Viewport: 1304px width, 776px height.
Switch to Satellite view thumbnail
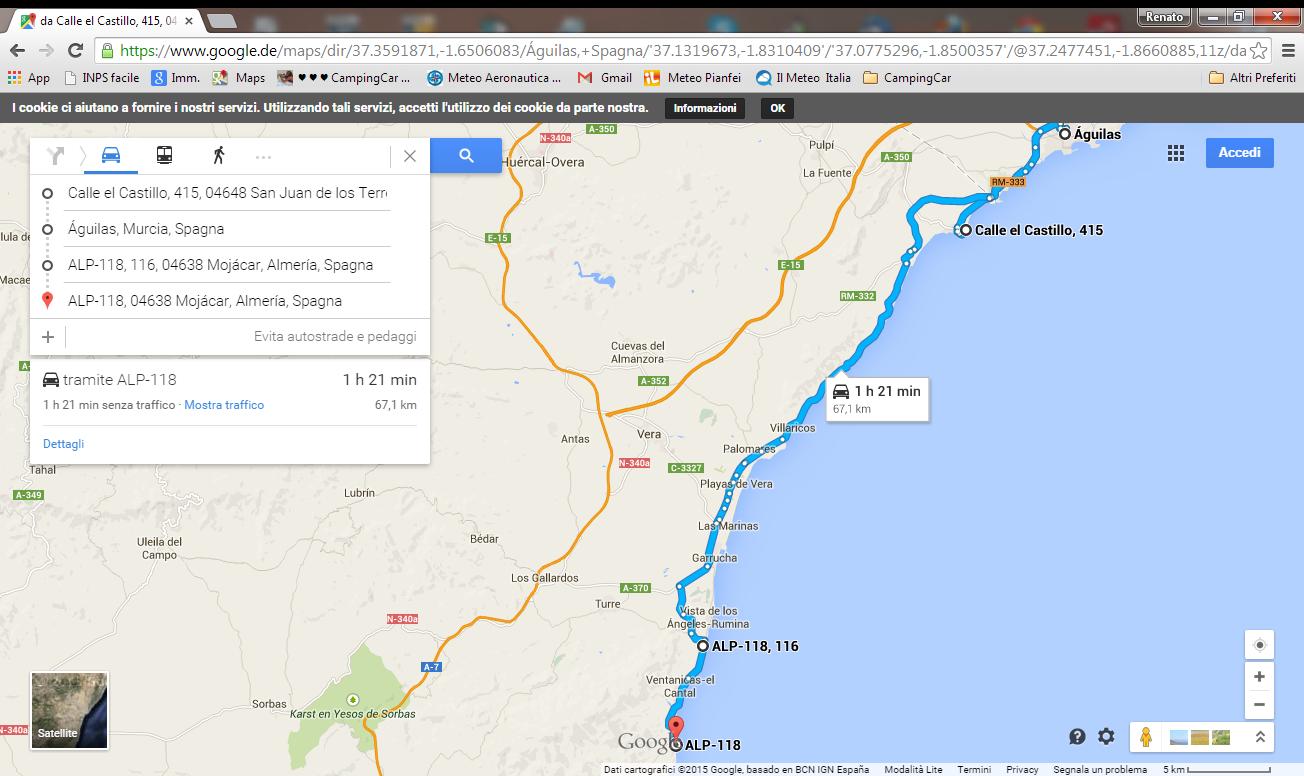[69, 711]
